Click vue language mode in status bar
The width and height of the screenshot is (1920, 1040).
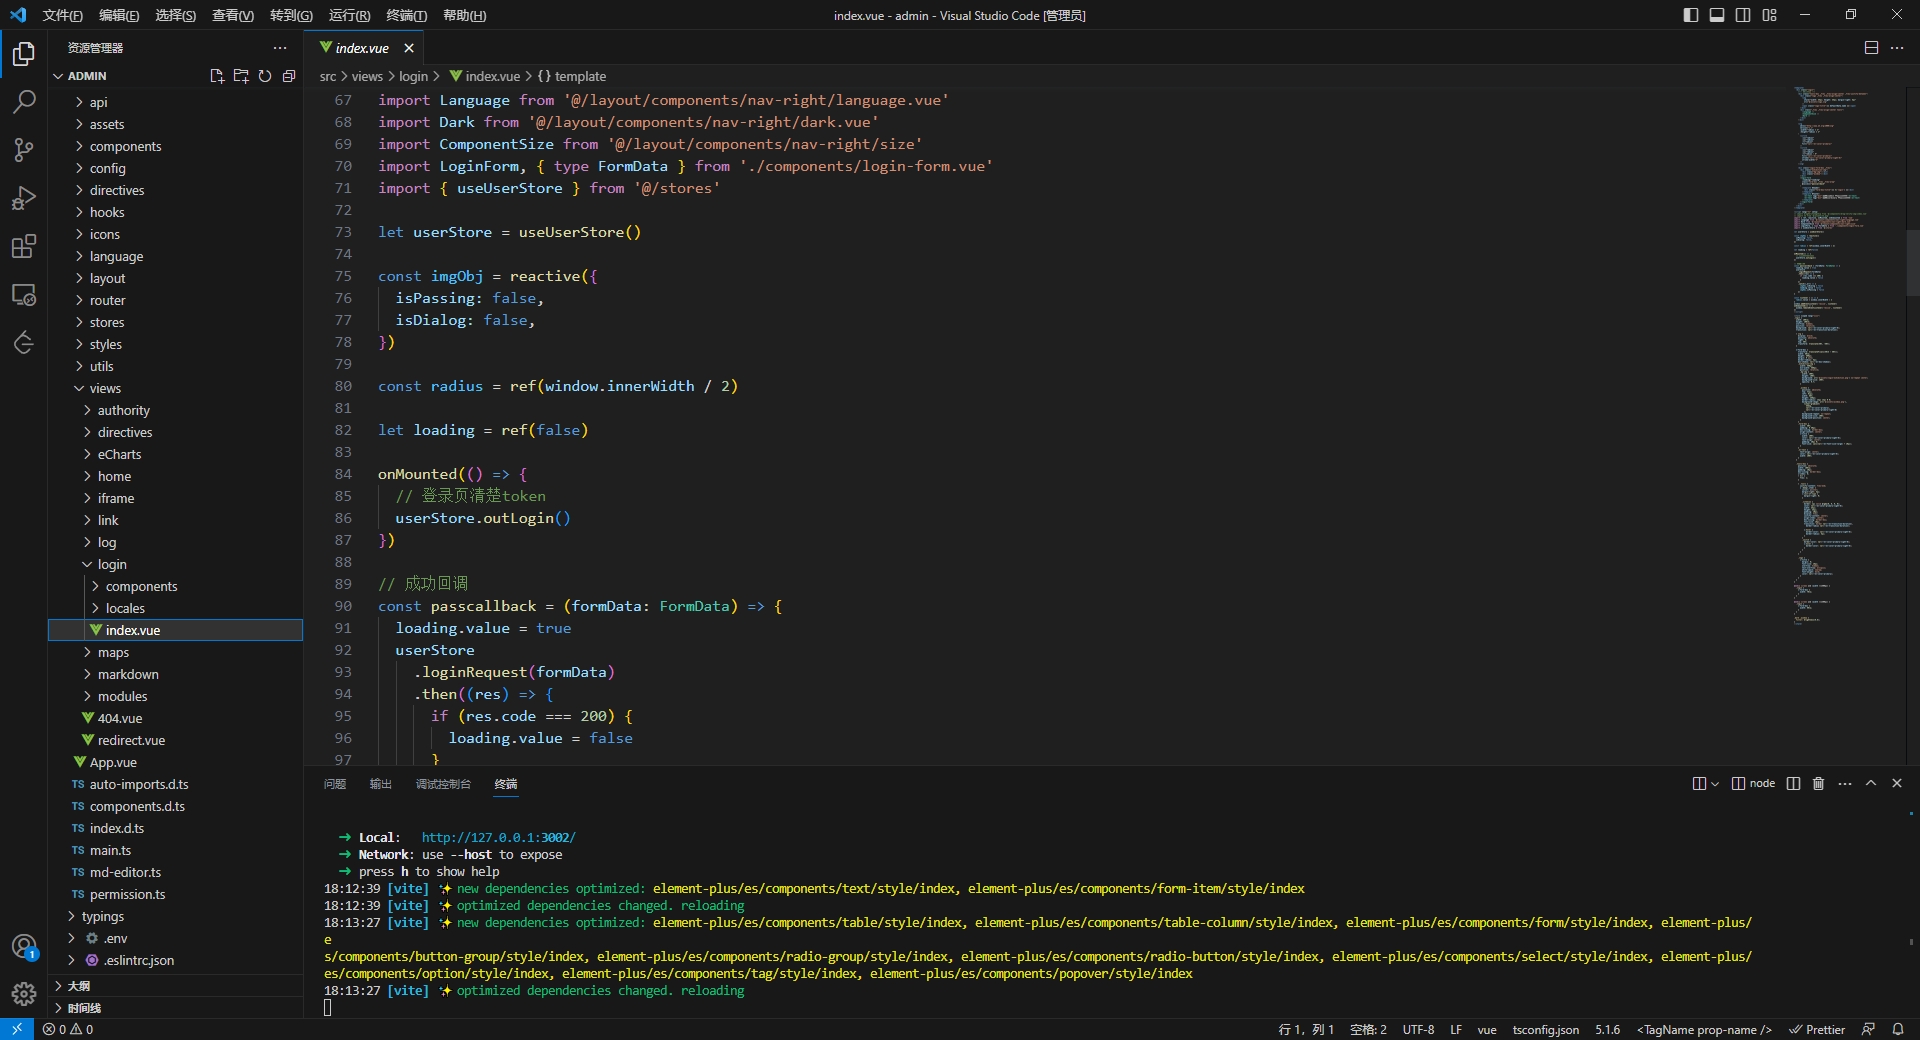pyautogui.click(x=1487, y=1029)
